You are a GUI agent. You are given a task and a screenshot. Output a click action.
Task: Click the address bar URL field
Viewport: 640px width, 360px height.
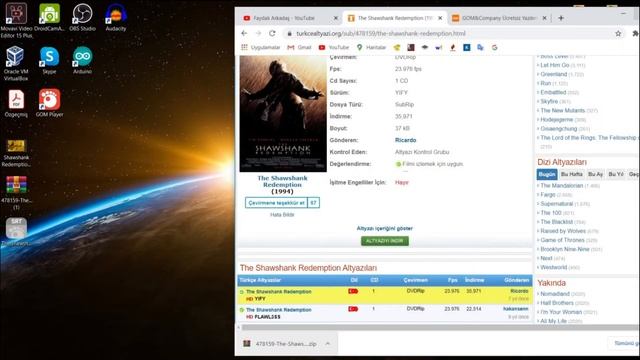click(449, 33)
